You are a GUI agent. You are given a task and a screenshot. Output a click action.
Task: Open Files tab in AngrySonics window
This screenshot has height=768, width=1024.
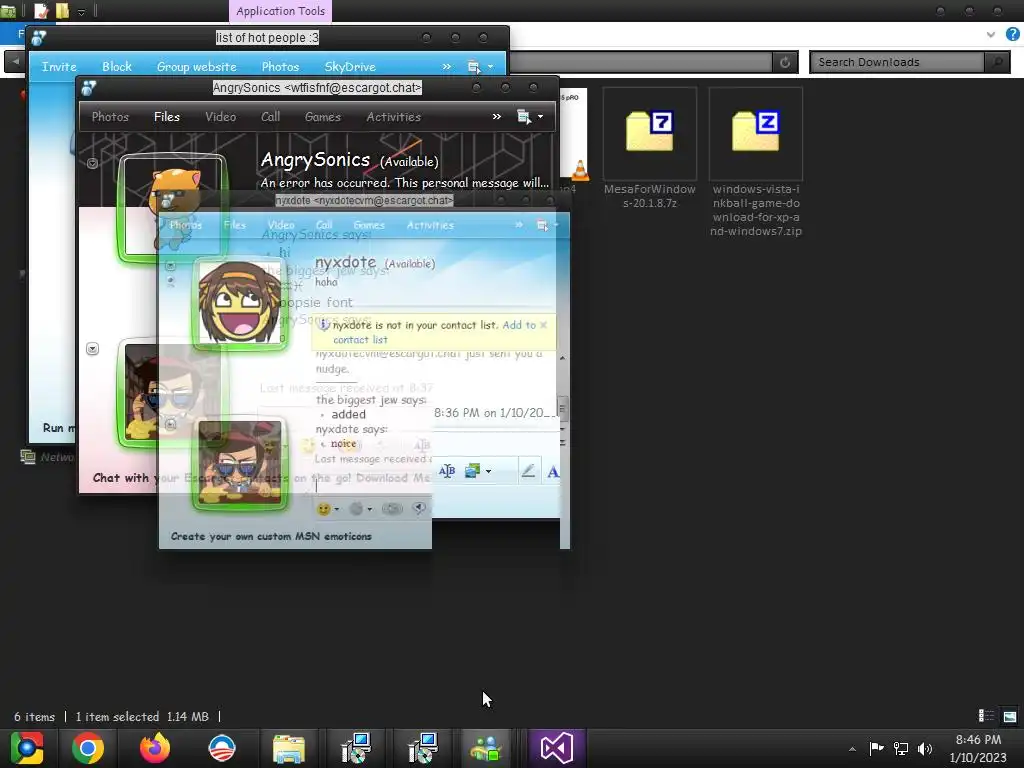pos(167,117)
